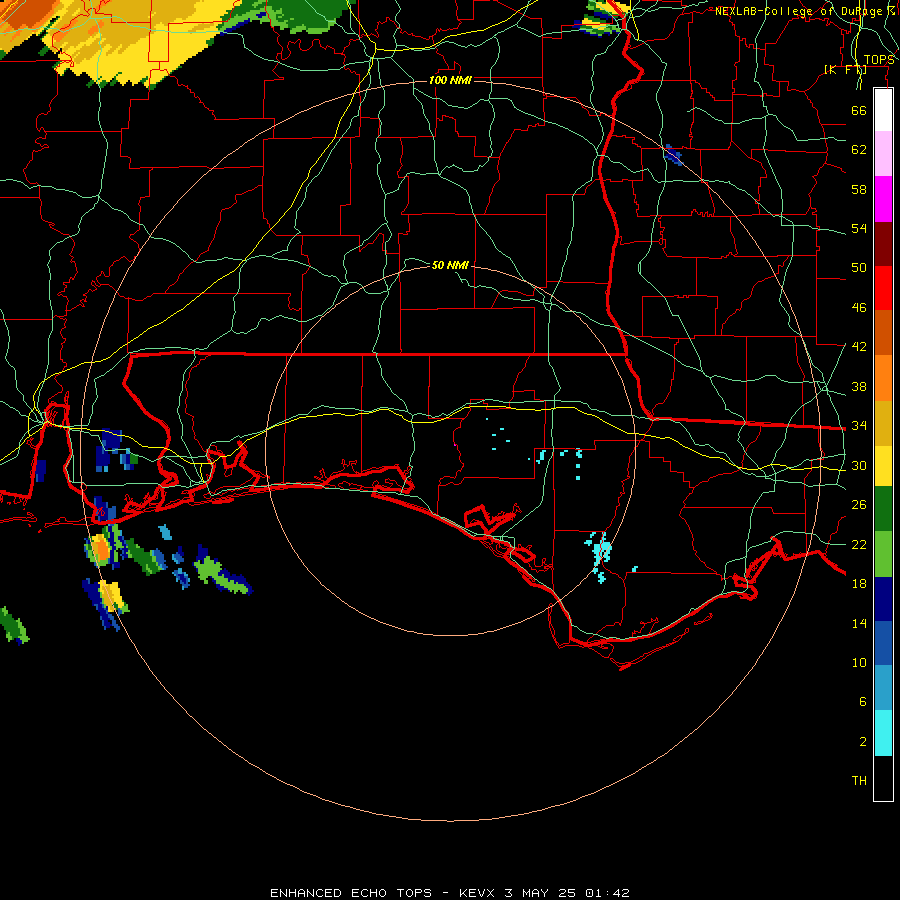900x900 pixels.
Task: Click the magenta 58 kft legend swatch
Action: [883, 199]
